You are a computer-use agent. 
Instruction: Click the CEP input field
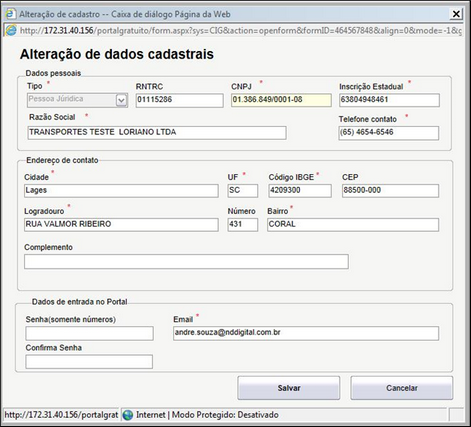coord(390,191)
